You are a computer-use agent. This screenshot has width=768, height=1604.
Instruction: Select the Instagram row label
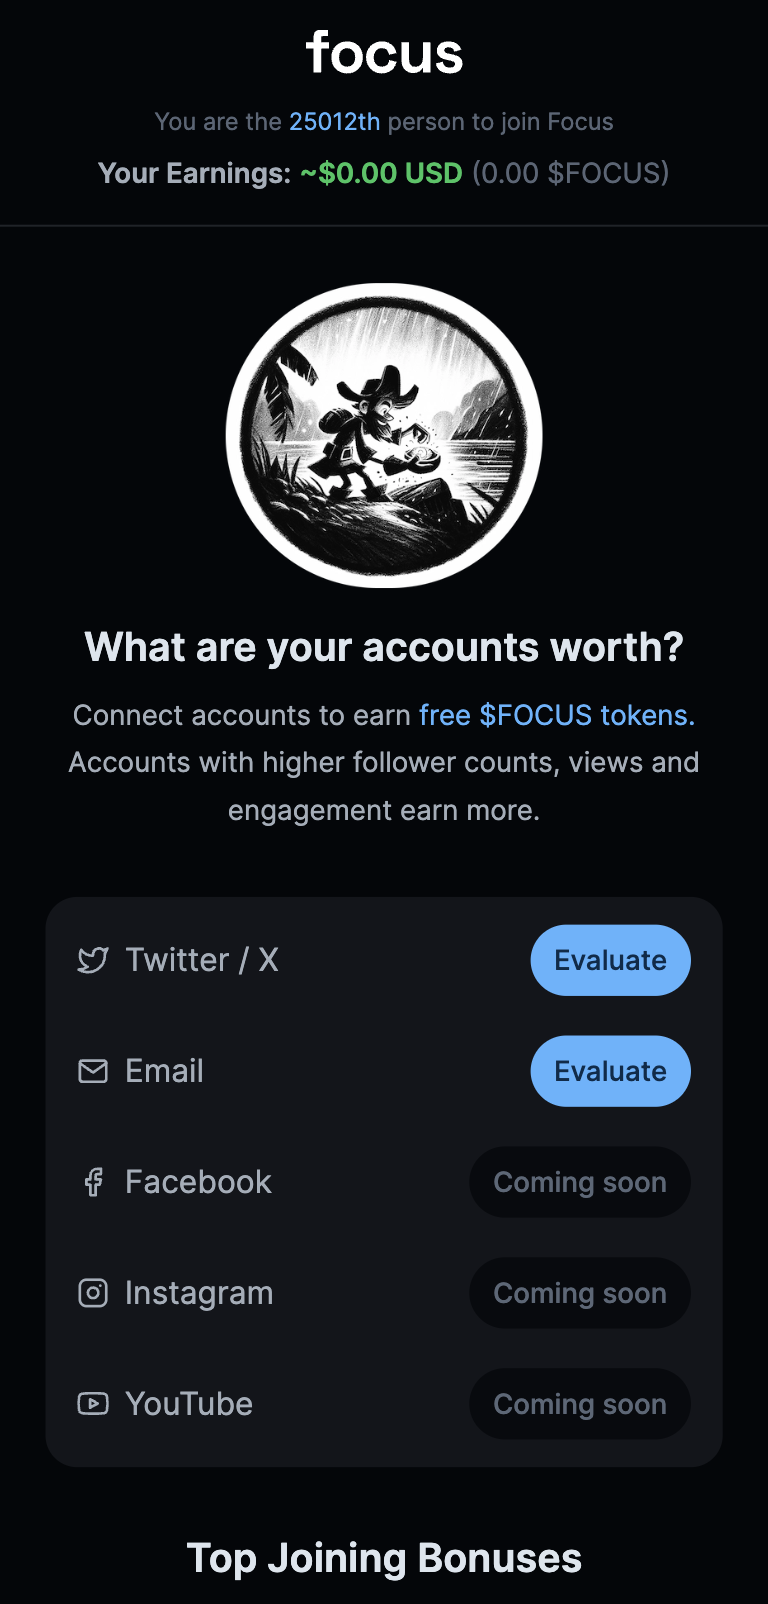(x=199, y=1293)
